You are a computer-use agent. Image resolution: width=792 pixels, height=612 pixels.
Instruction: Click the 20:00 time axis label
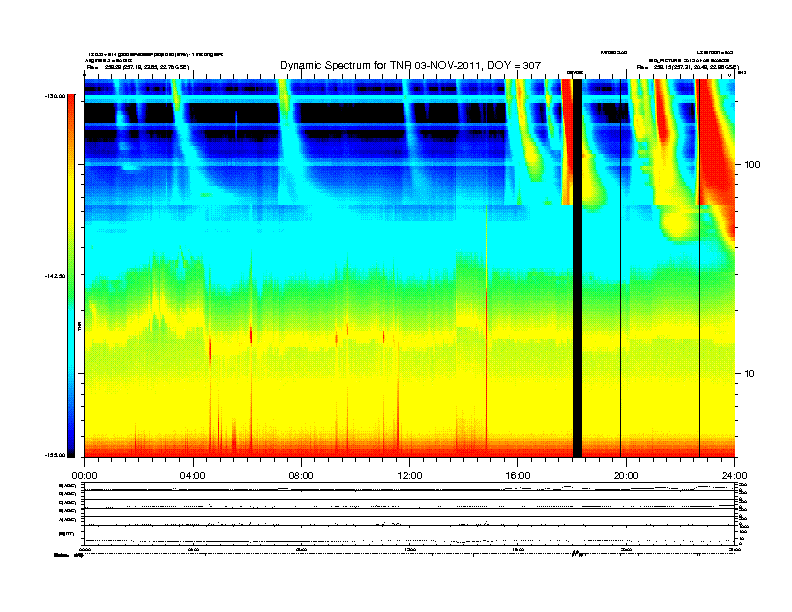pyautogui.click(x=626, y=476)
